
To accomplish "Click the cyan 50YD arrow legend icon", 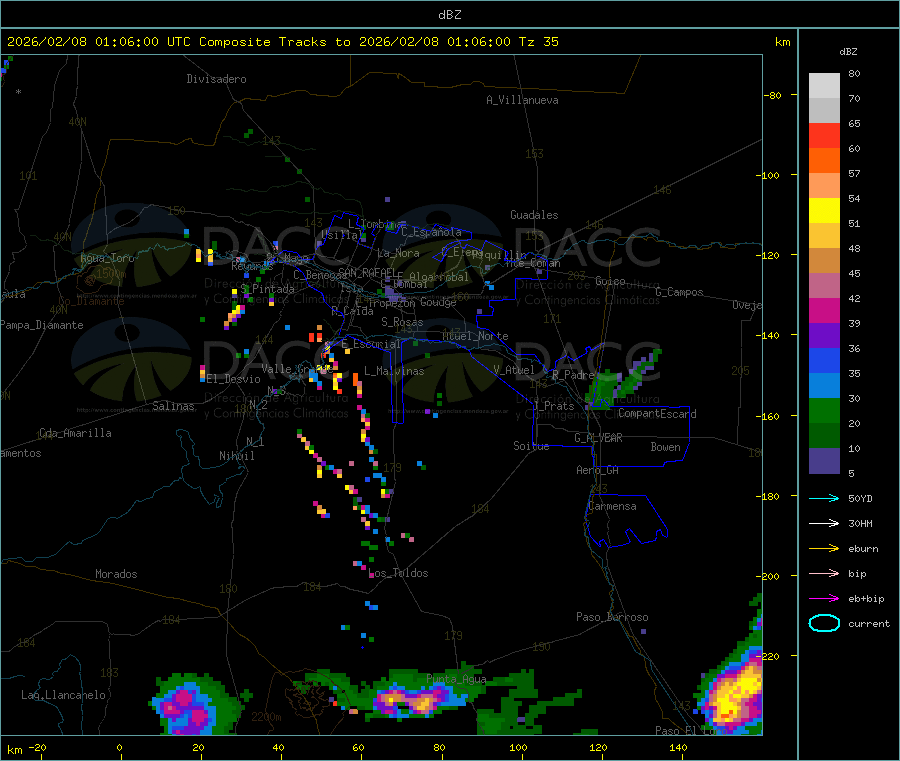I will (824, 498).
